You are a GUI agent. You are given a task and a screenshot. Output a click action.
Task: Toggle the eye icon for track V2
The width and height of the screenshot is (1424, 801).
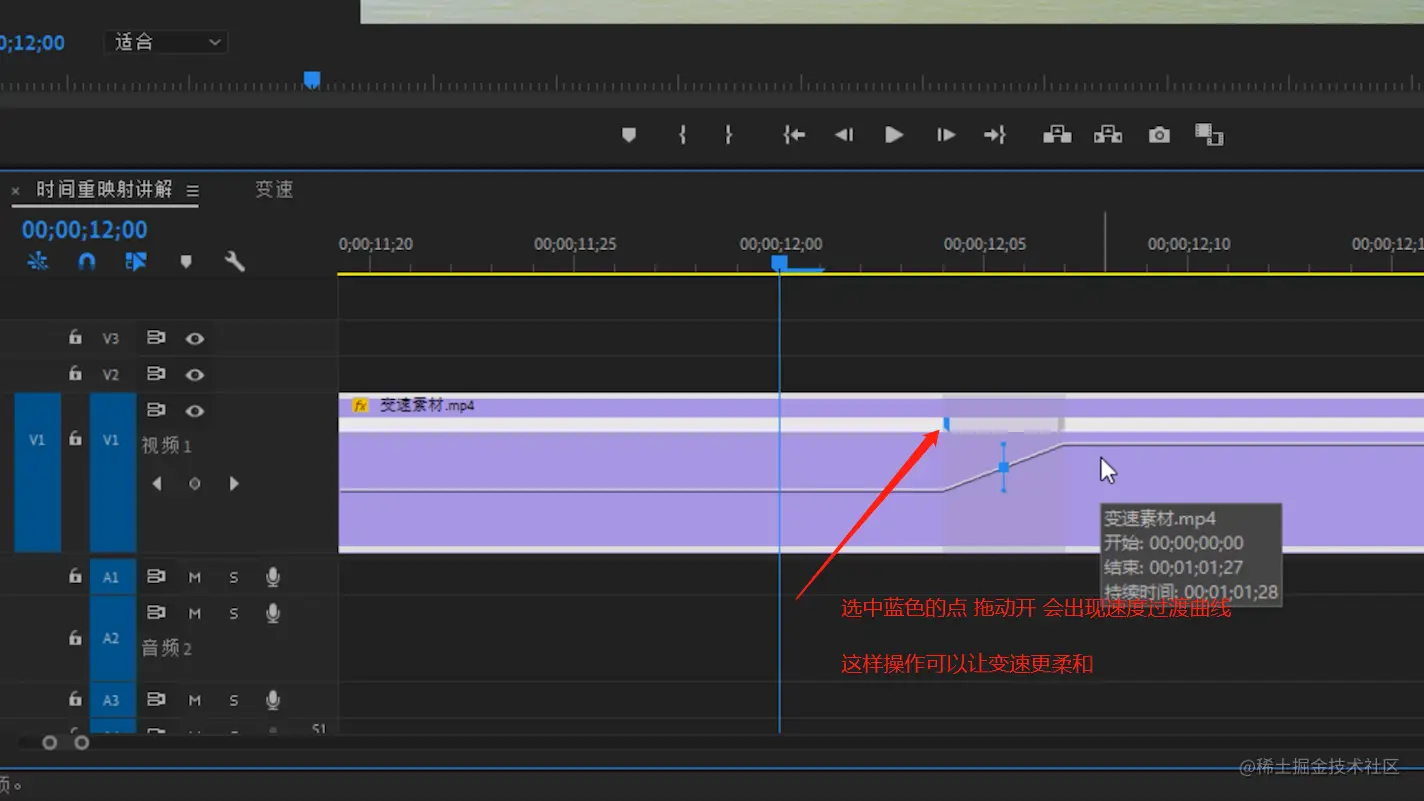click(195, 375)
